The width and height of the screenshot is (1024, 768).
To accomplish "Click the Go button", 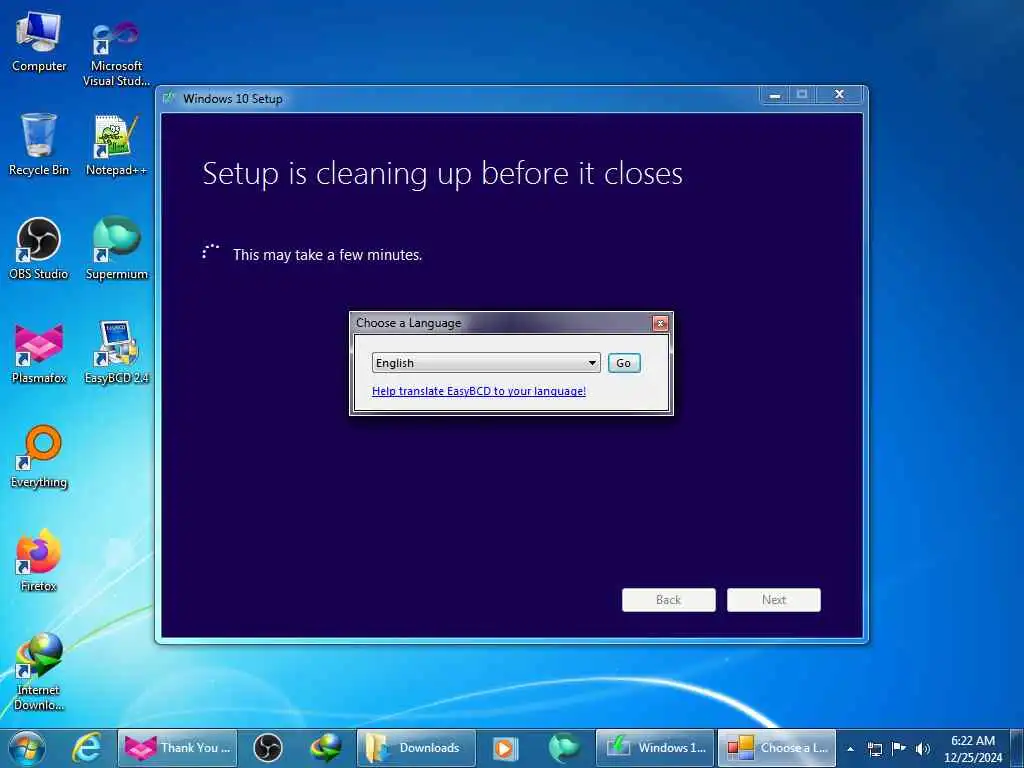I will [624, 362].
